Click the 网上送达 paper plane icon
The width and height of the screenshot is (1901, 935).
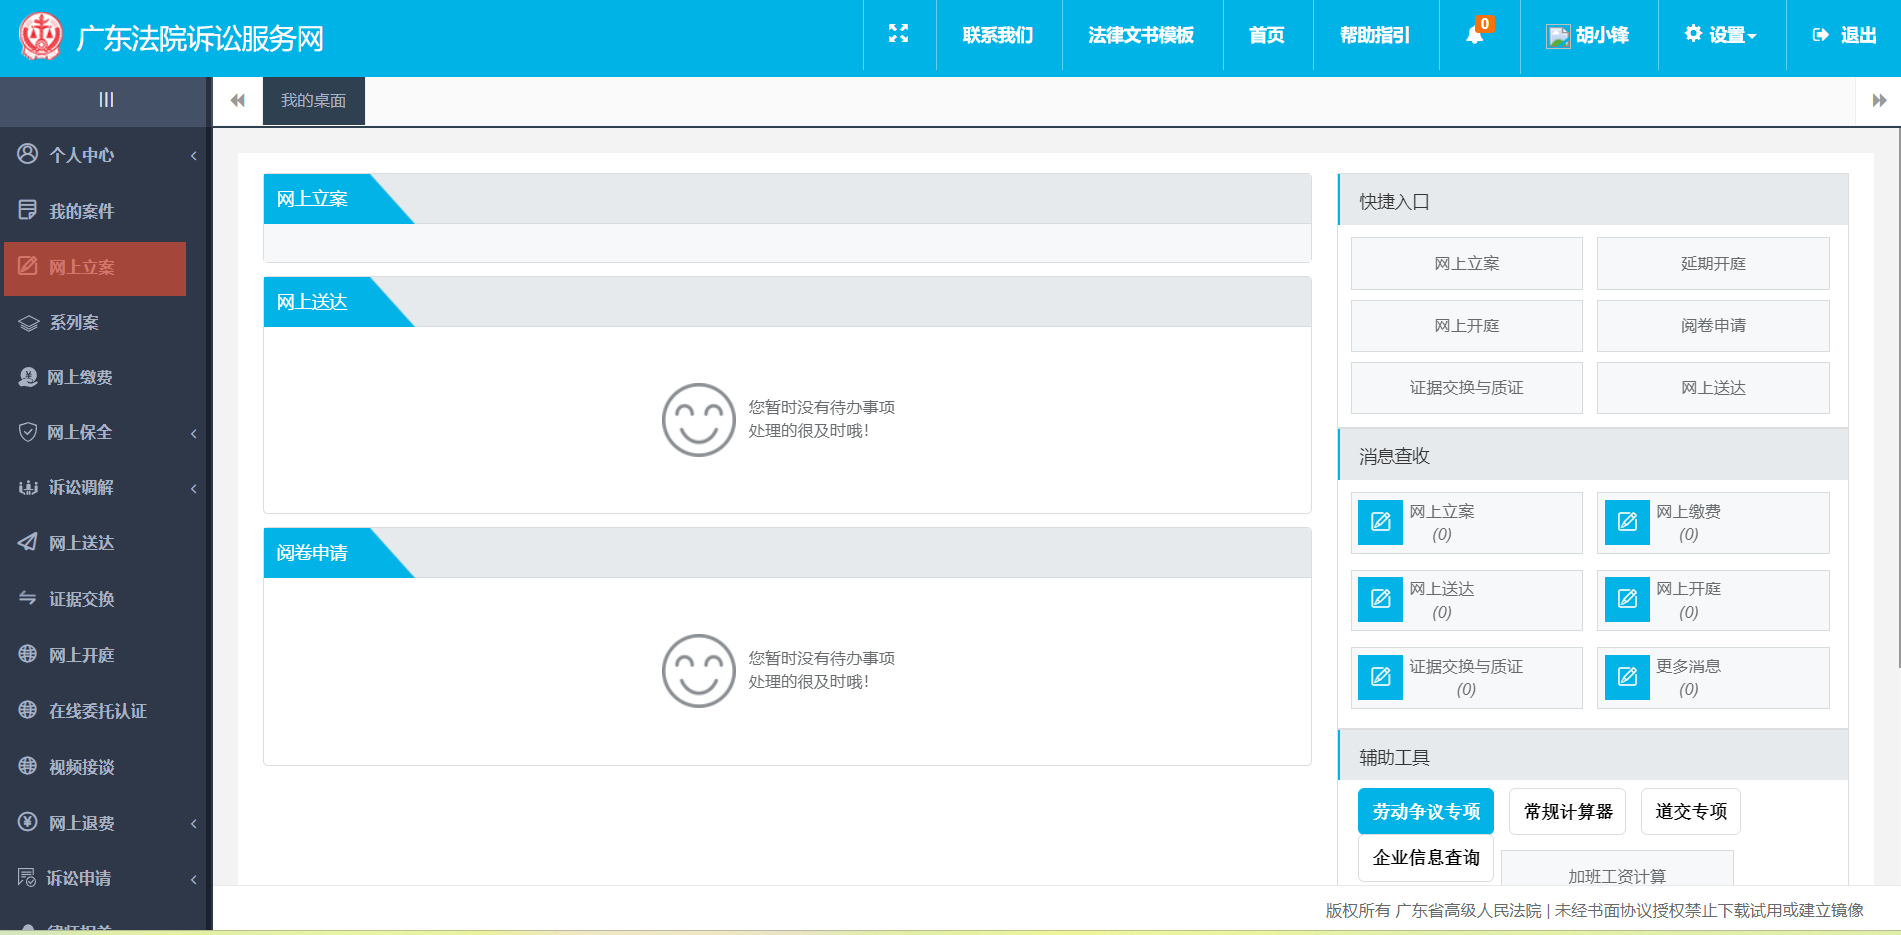coord(28,542)
